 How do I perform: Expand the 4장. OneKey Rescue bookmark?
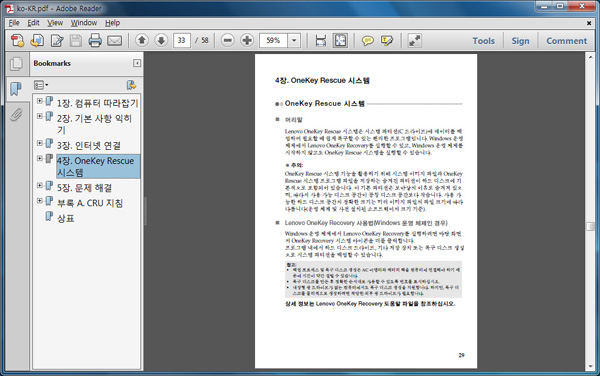[39, 158]
